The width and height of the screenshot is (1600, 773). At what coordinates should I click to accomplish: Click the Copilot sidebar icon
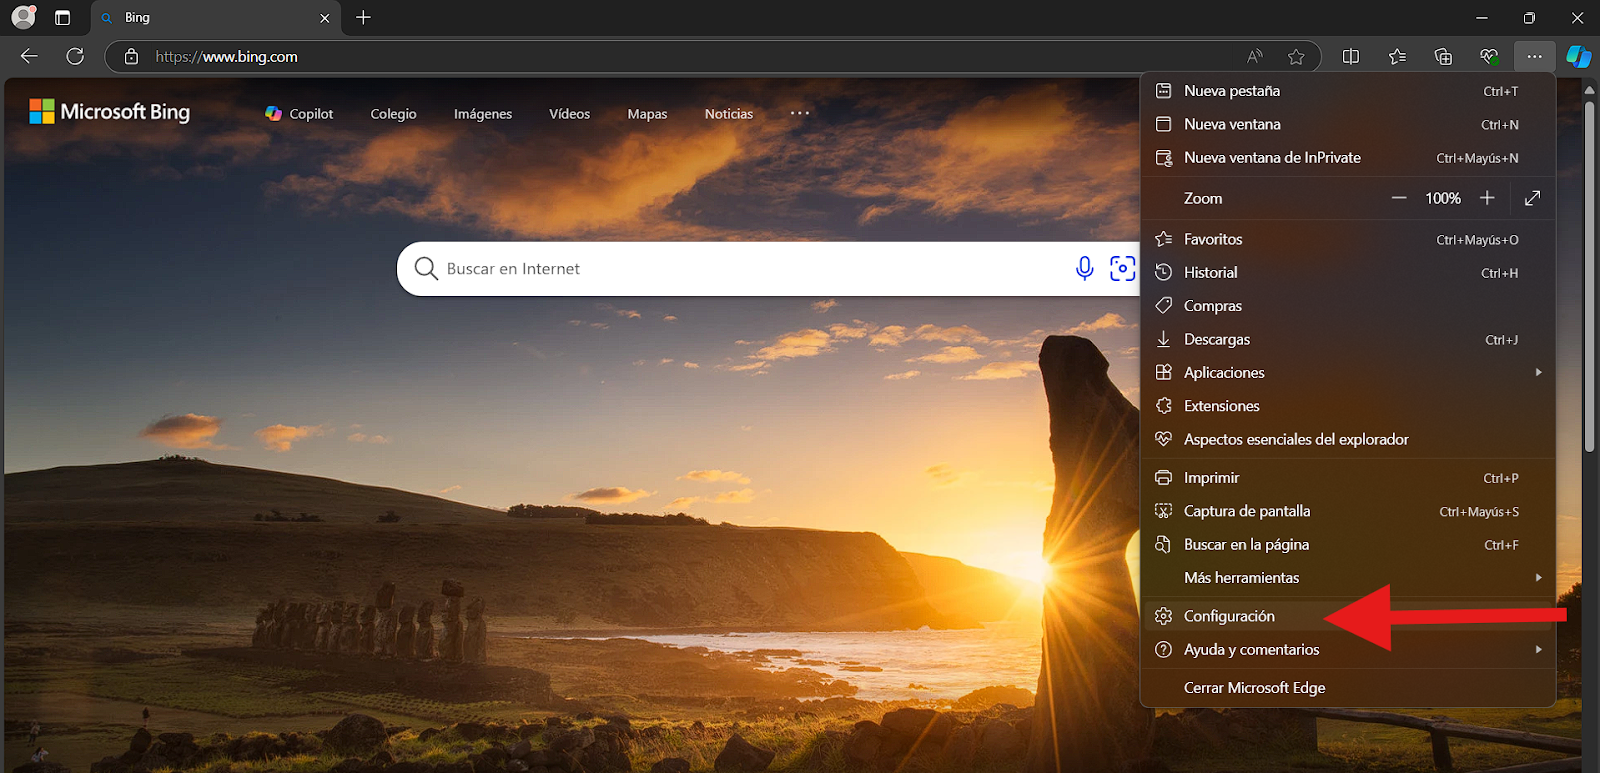pos(1578,57)
